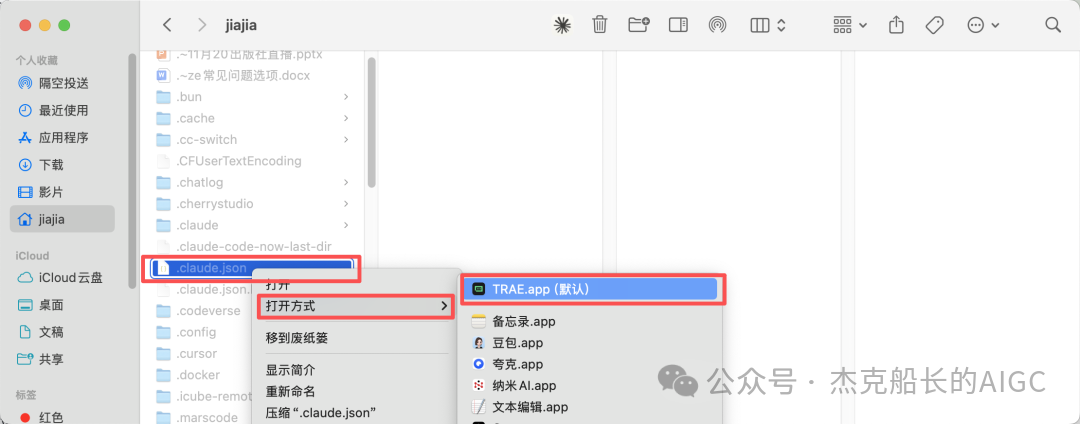
Task: Select the 红色 tag in sidebar
Action: 63,417
